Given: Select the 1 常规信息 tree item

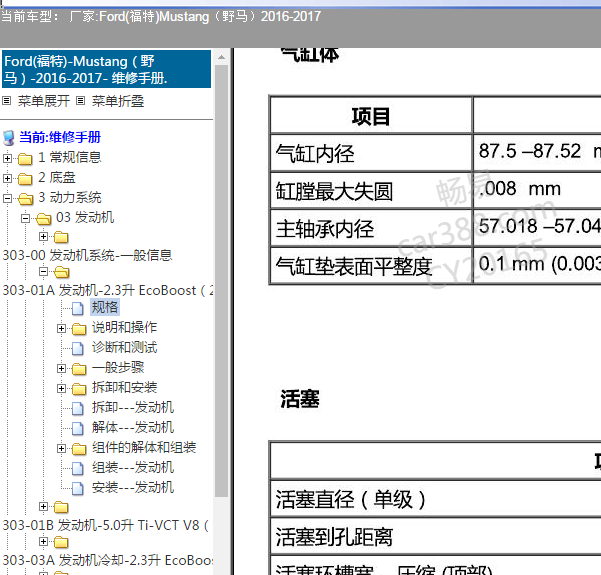Looking at the screenshot, I should click(69, 157).
